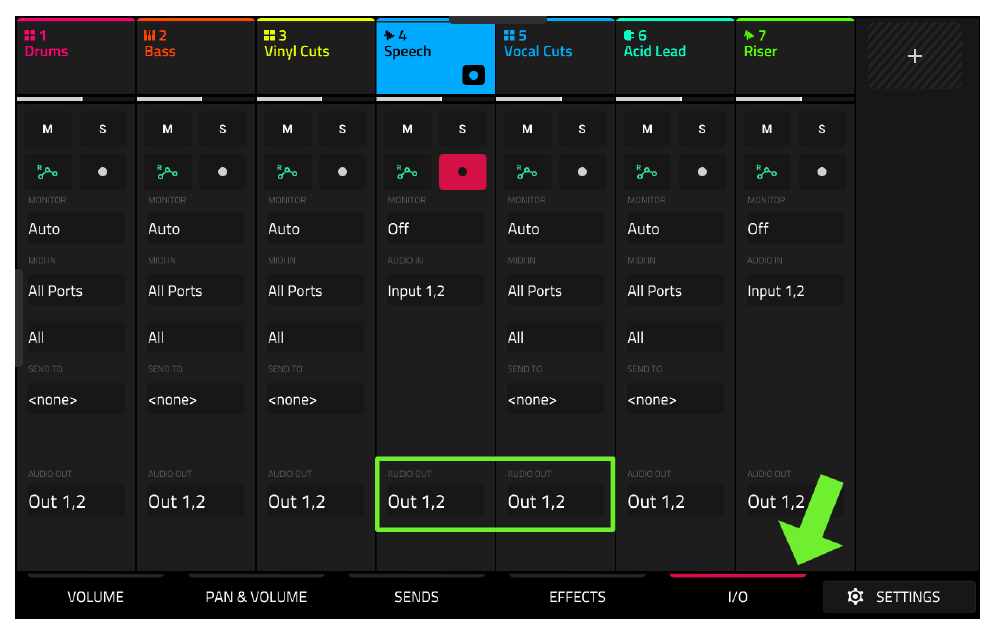Viewport: 996px width, 636px height.
Task: Mute the Bass track
Action: click(168, 129)
